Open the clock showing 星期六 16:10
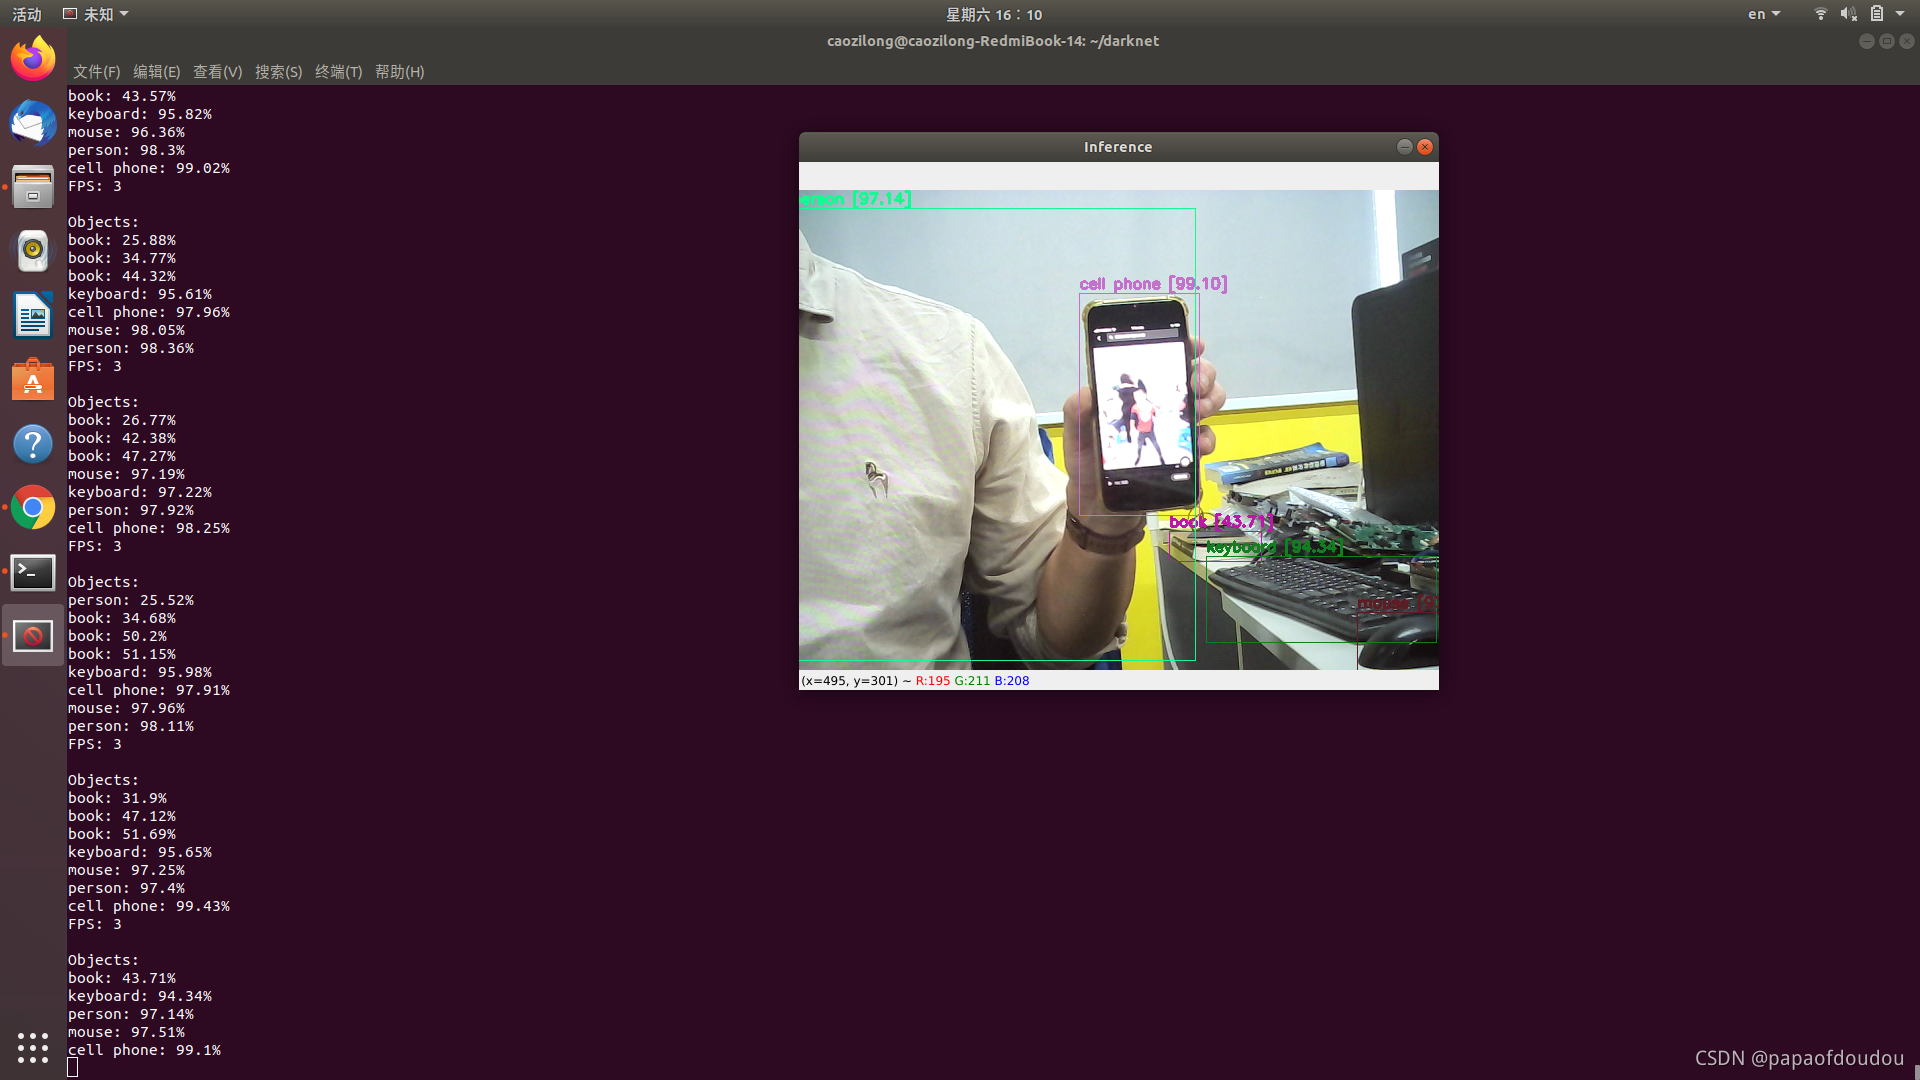The width and height of the screenshot is (1920, 1080). 994,14
